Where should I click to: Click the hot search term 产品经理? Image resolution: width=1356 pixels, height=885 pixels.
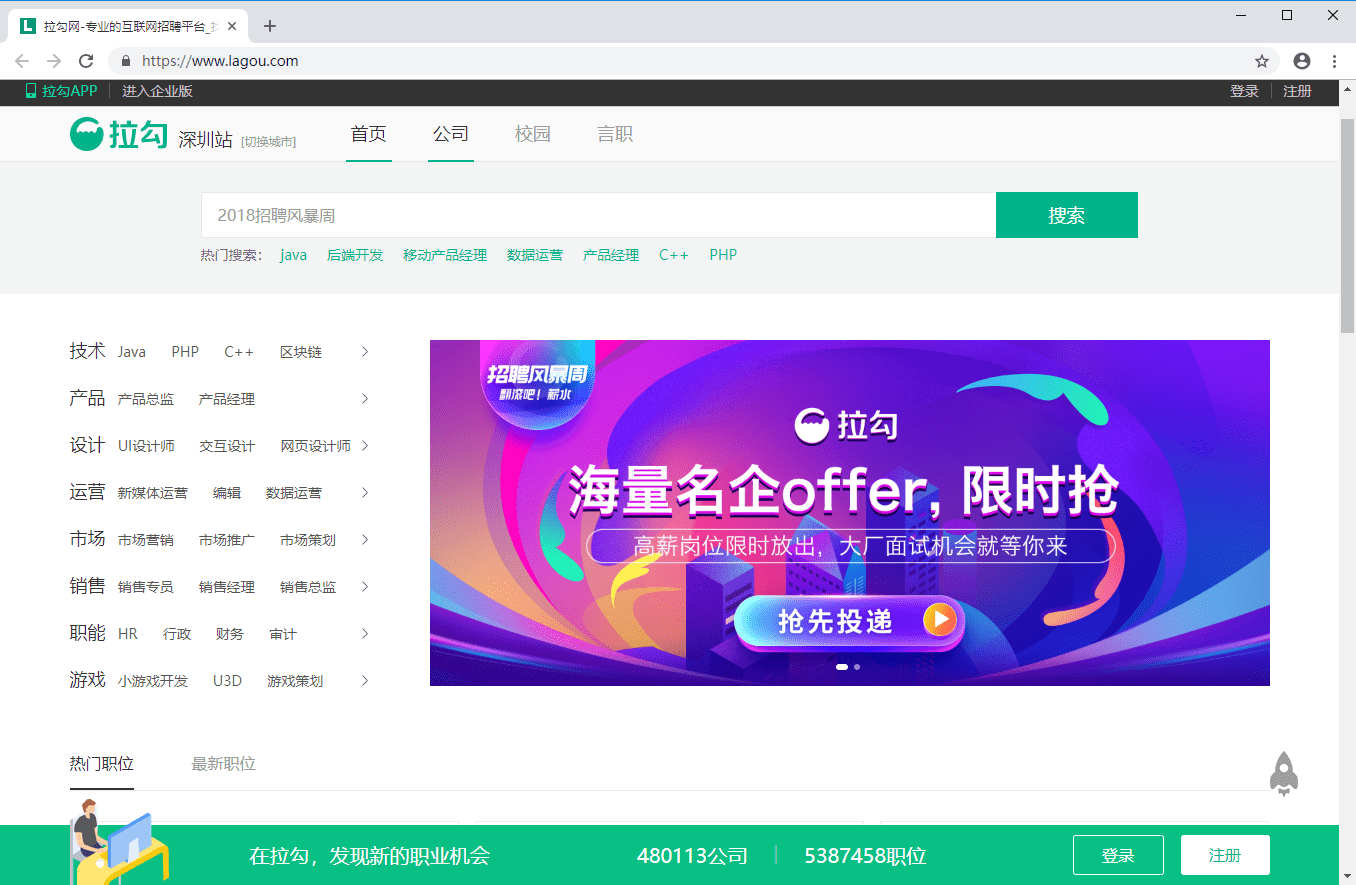click(x=611, y=255)
